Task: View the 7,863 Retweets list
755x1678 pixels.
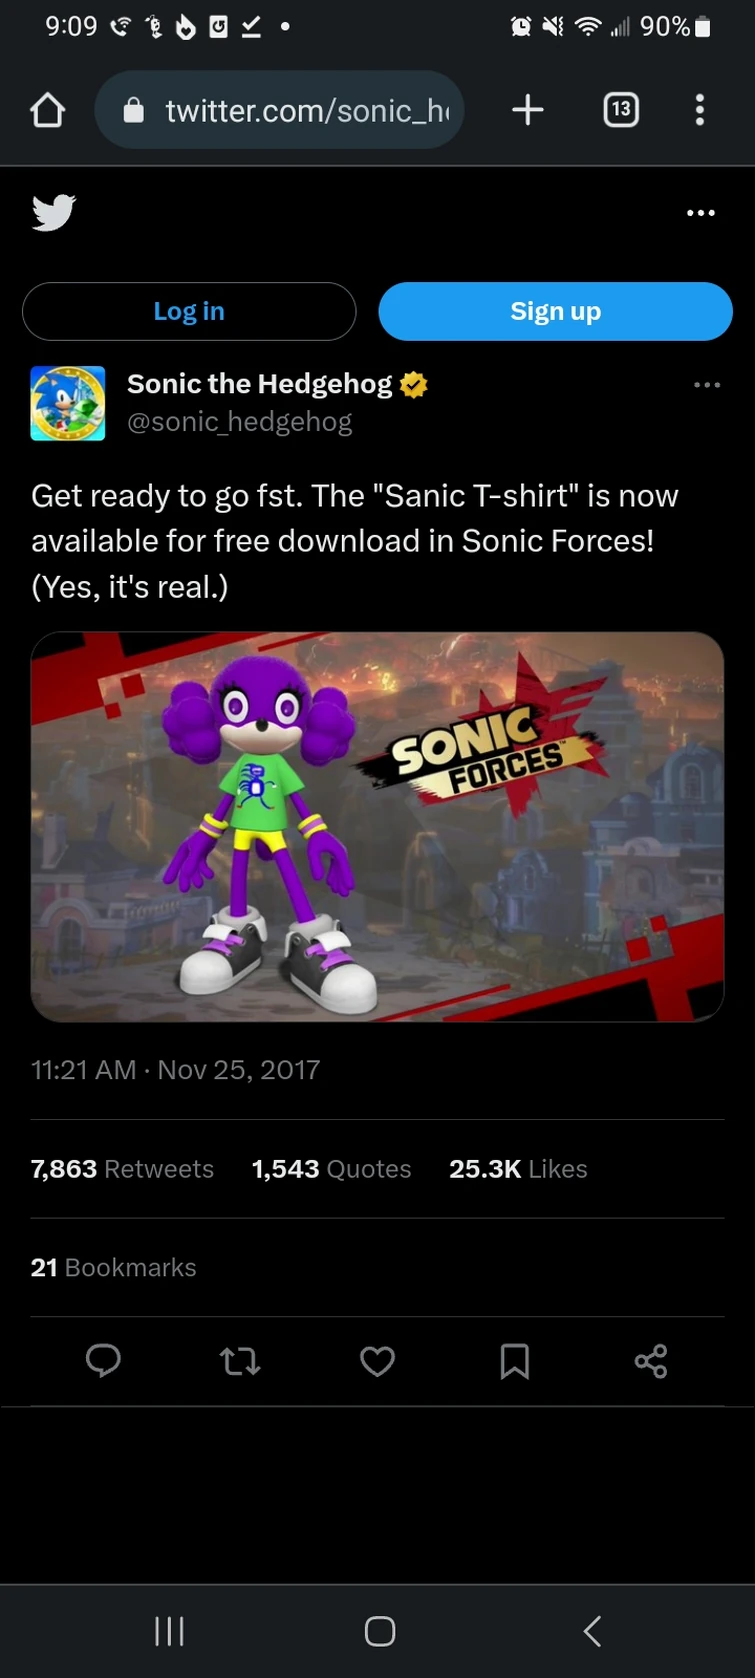Action: coord(122,1169)
